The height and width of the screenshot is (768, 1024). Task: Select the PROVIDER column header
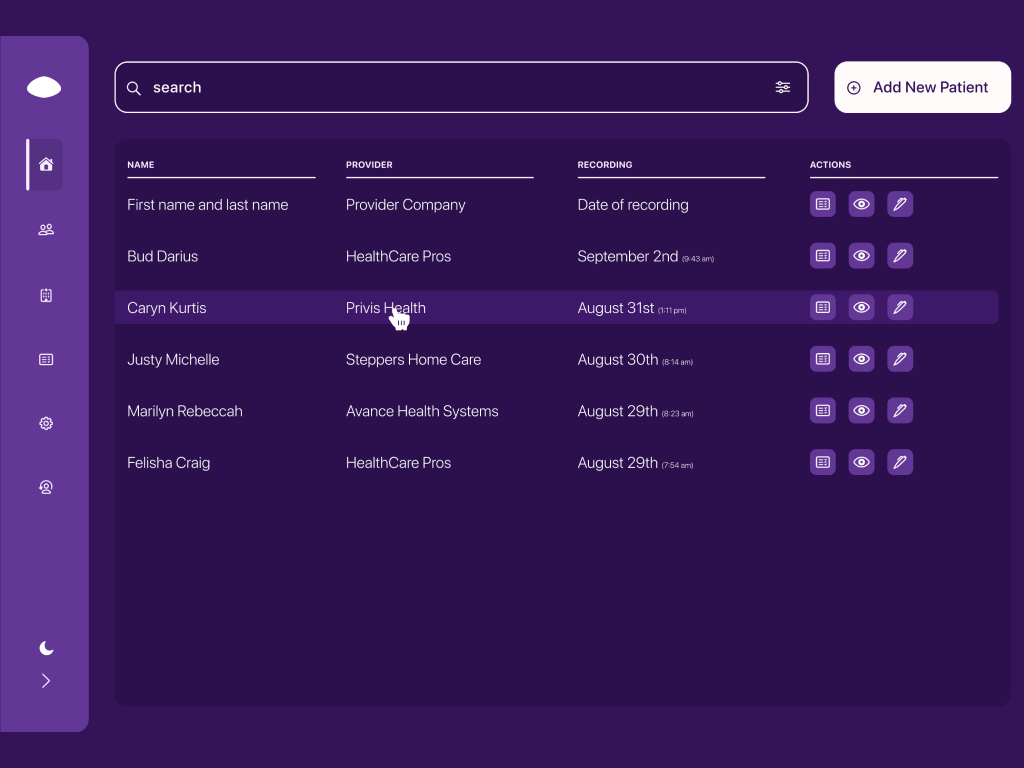369,165
